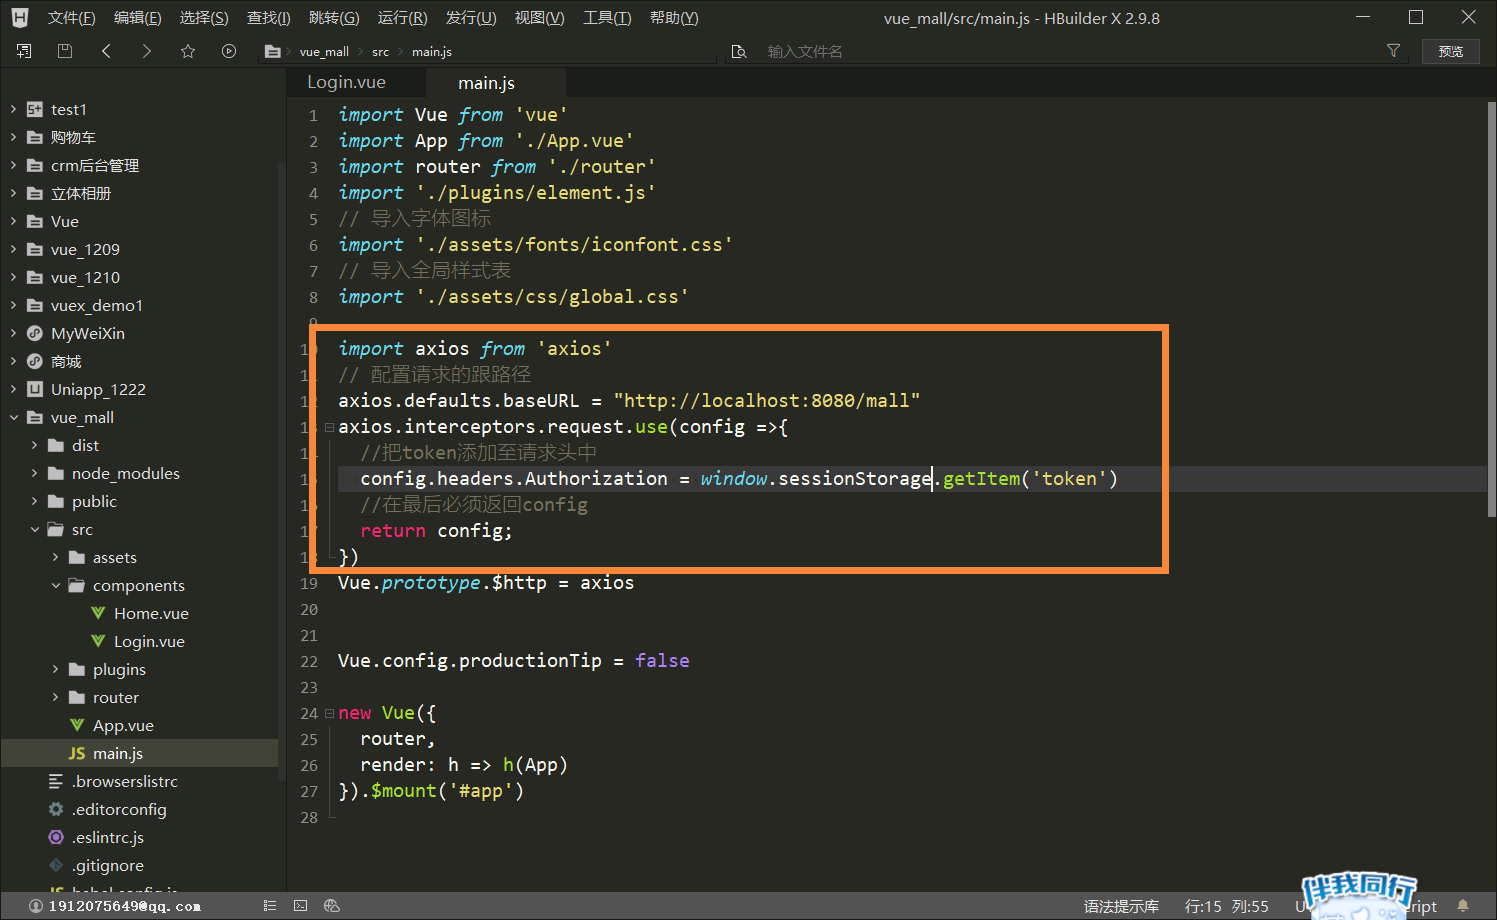Click the false value on line 22
The image size is (1497, 920).
pos(662,660)
